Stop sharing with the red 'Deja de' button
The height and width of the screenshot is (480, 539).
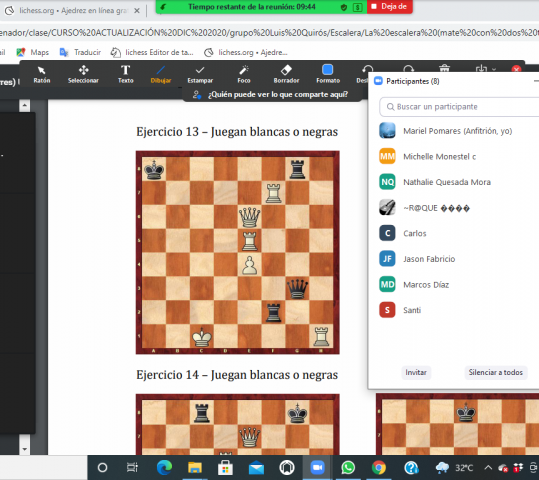(390, 7)
